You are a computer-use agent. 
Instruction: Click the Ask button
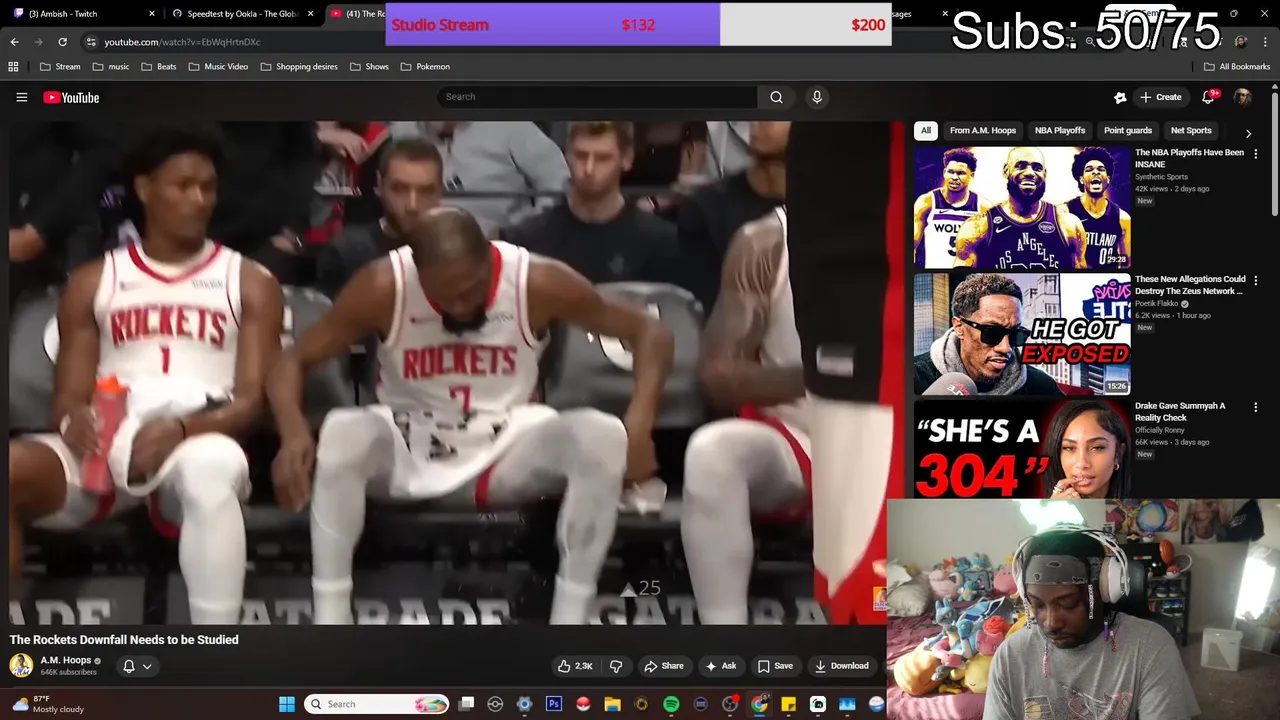(x=721, y=666)
